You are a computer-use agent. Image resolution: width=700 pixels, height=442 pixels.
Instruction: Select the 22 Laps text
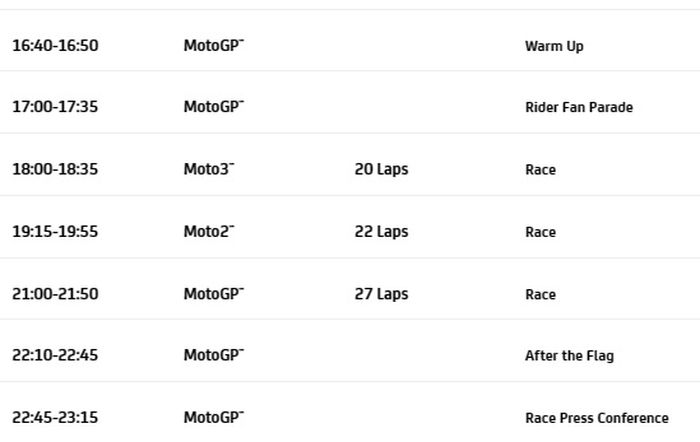381,231
